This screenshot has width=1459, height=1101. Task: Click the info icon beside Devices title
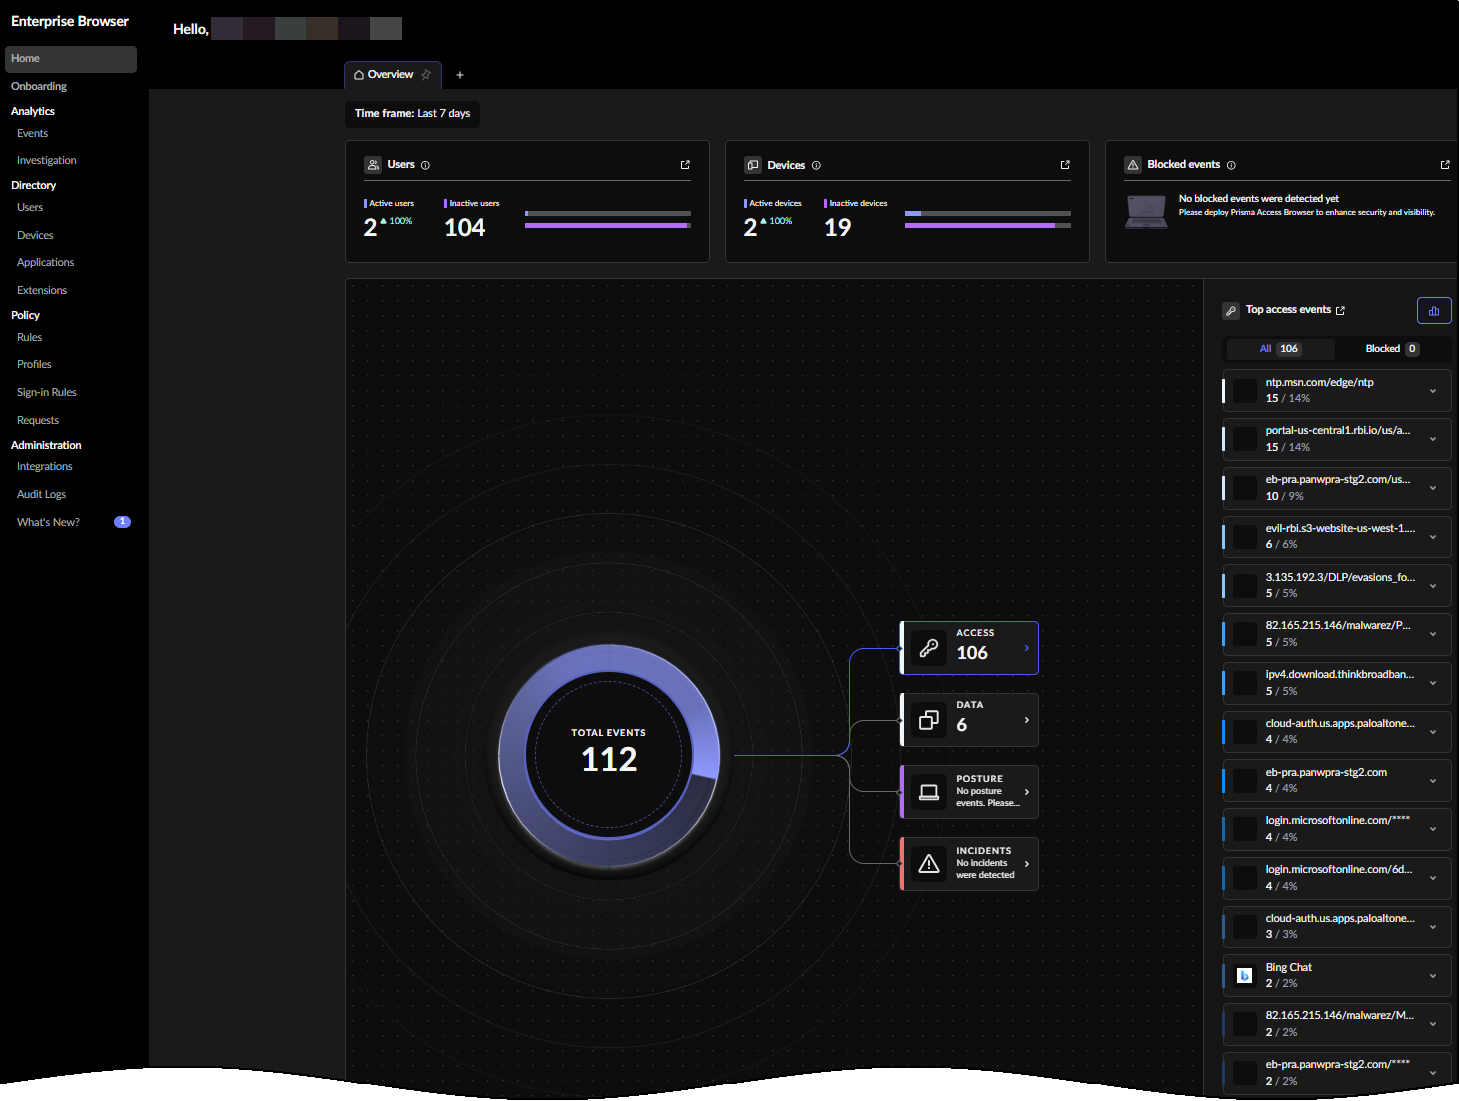(x=816, y=165)
